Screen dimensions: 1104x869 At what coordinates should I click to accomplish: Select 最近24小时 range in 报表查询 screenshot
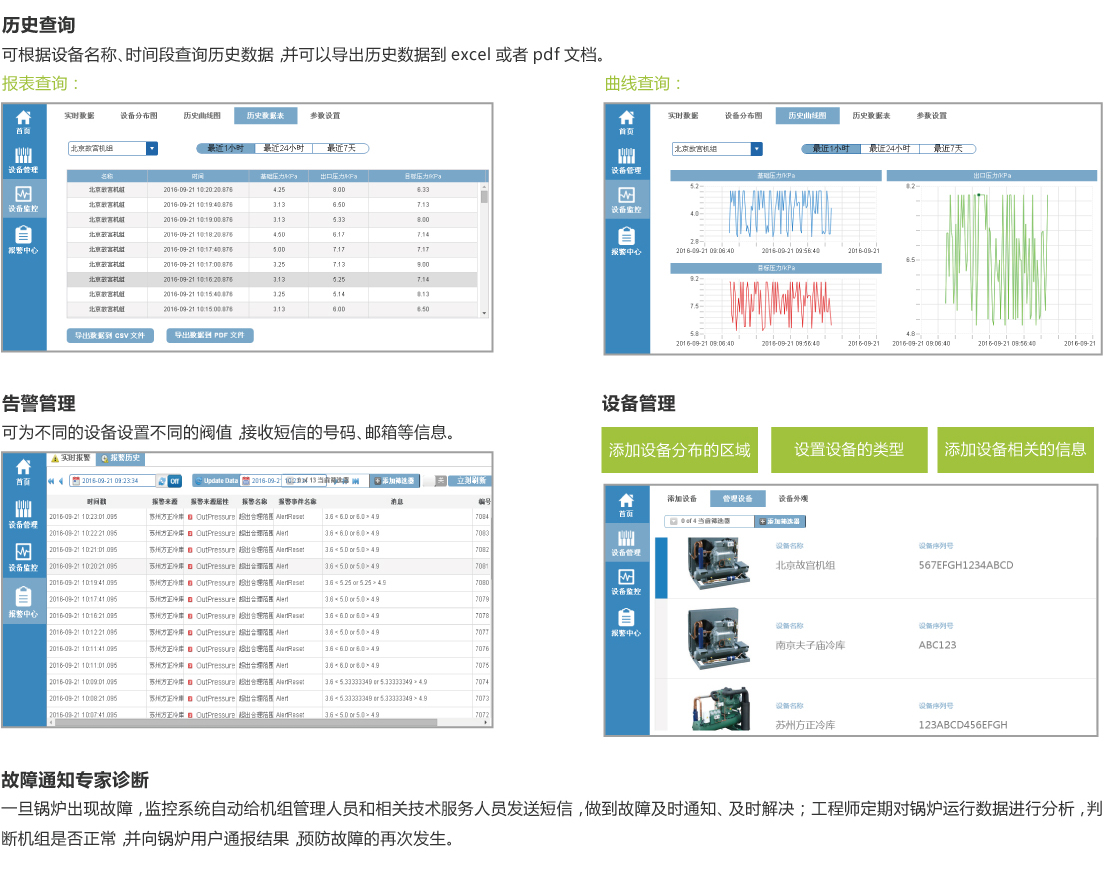coord(284,149)
